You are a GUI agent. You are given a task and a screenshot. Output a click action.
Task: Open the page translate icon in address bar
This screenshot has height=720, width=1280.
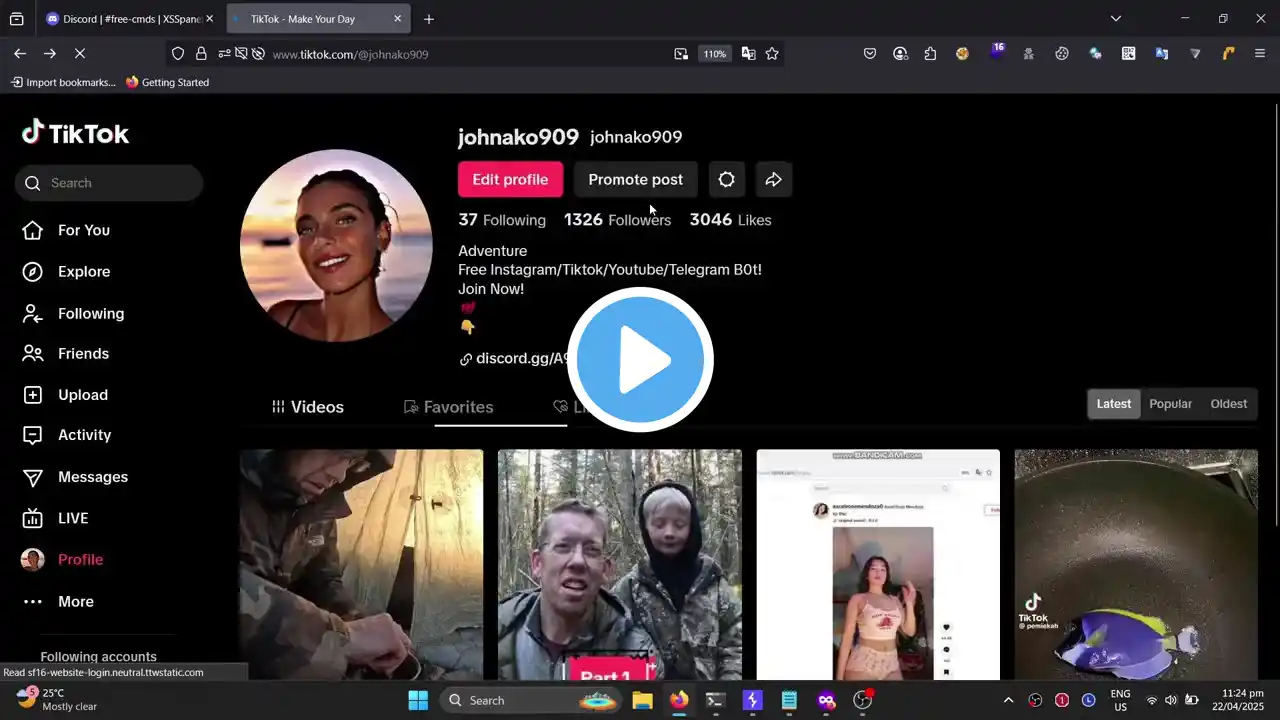[748, 54]
